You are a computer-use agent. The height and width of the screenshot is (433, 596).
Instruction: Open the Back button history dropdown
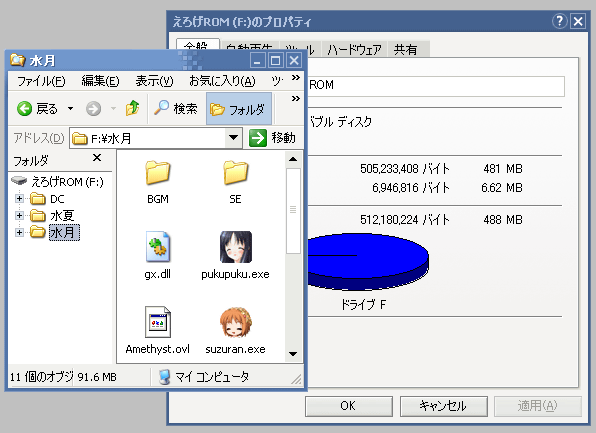coord(70,109)
